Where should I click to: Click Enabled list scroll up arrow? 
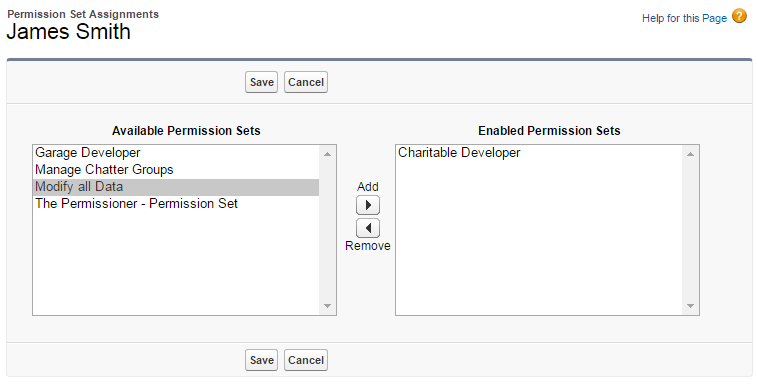[x=690, y=154]
